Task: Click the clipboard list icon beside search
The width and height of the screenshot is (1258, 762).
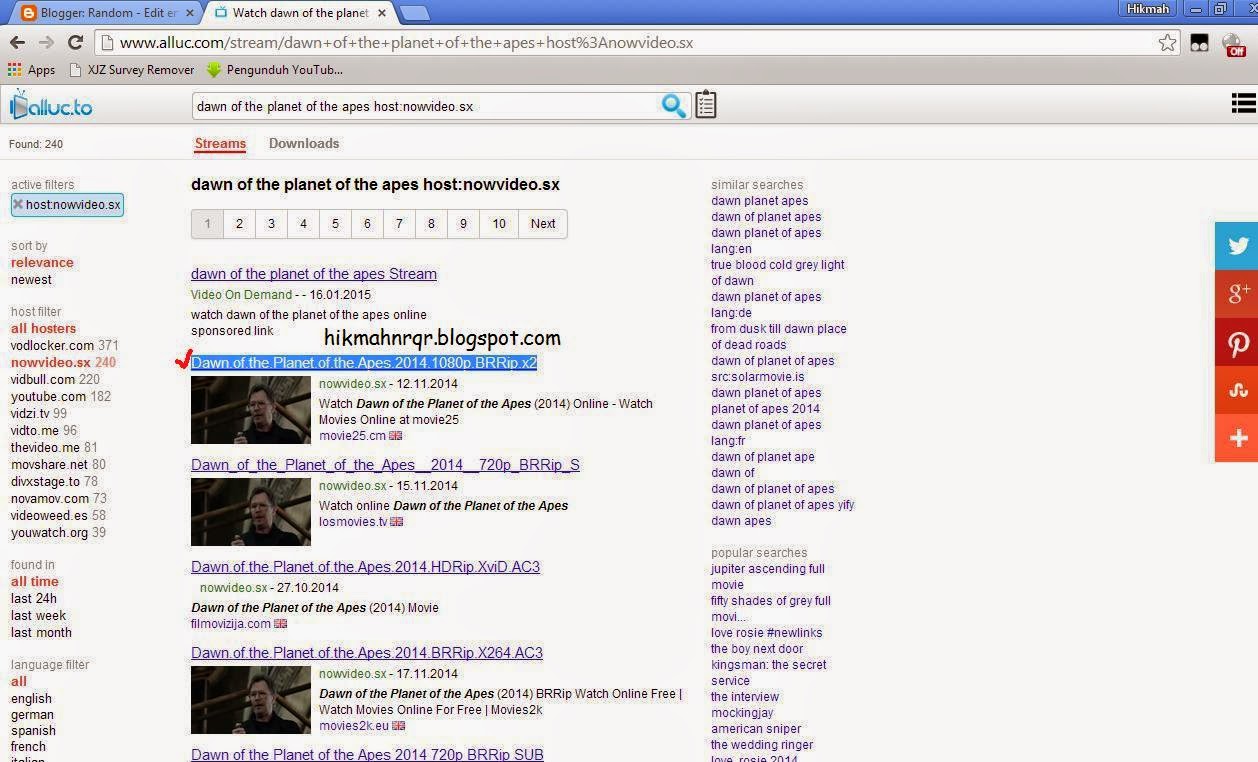Action: [706, 105]
